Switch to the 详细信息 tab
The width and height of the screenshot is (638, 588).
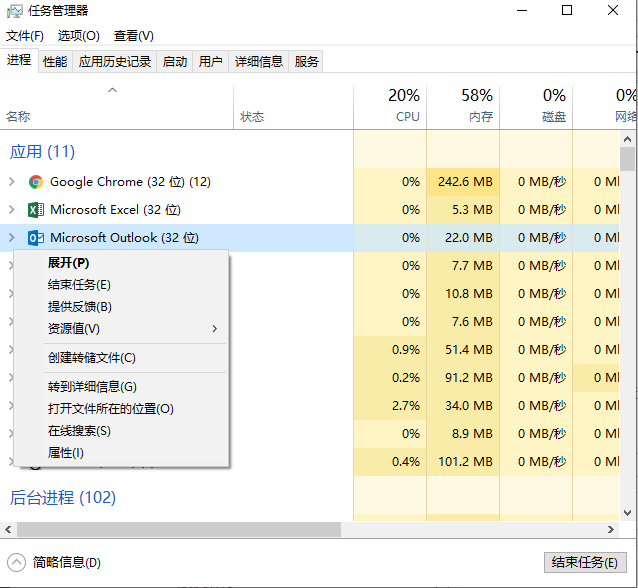tap(259, 62)
